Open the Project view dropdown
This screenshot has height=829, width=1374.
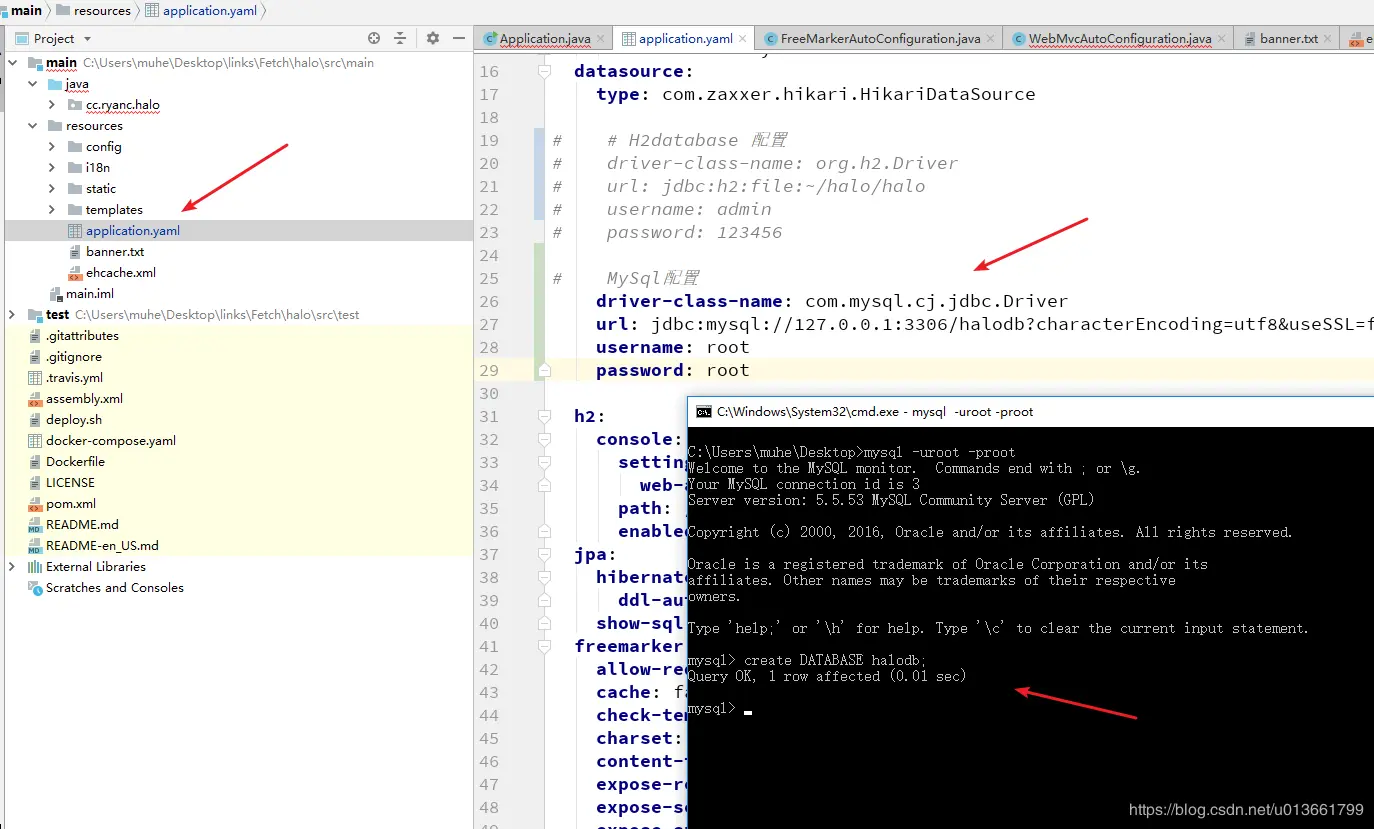point(87,39)
